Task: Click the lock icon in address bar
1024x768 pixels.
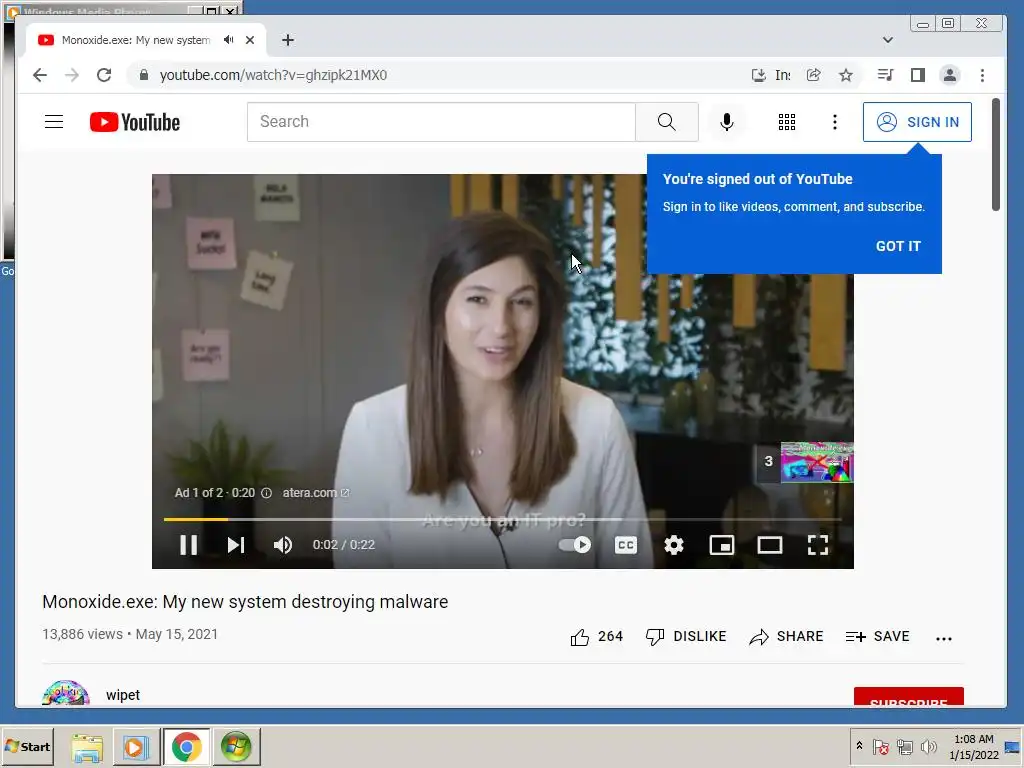Action: click(x=144, y=75)
